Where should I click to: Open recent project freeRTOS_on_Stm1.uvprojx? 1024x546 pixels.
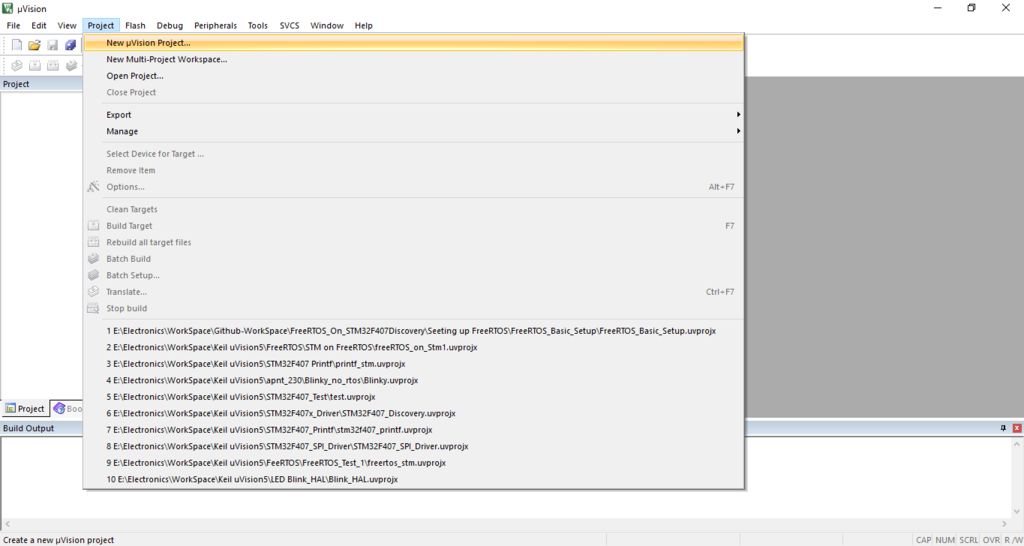[413, 347]
